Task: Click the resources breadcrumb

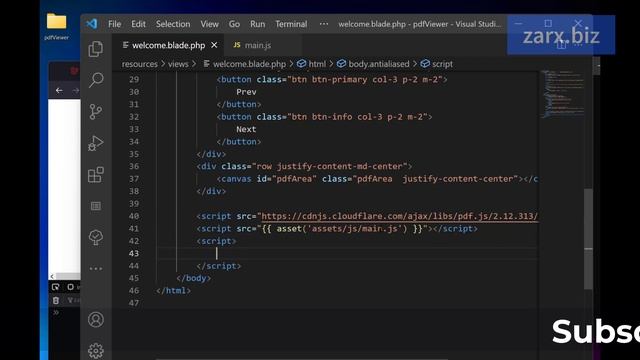Action: (140, 64)
